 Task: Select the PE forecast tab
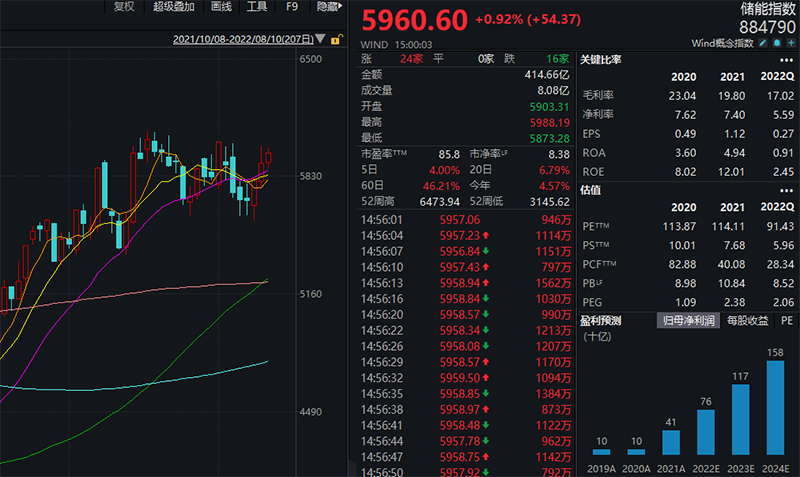tap(787, 320)
